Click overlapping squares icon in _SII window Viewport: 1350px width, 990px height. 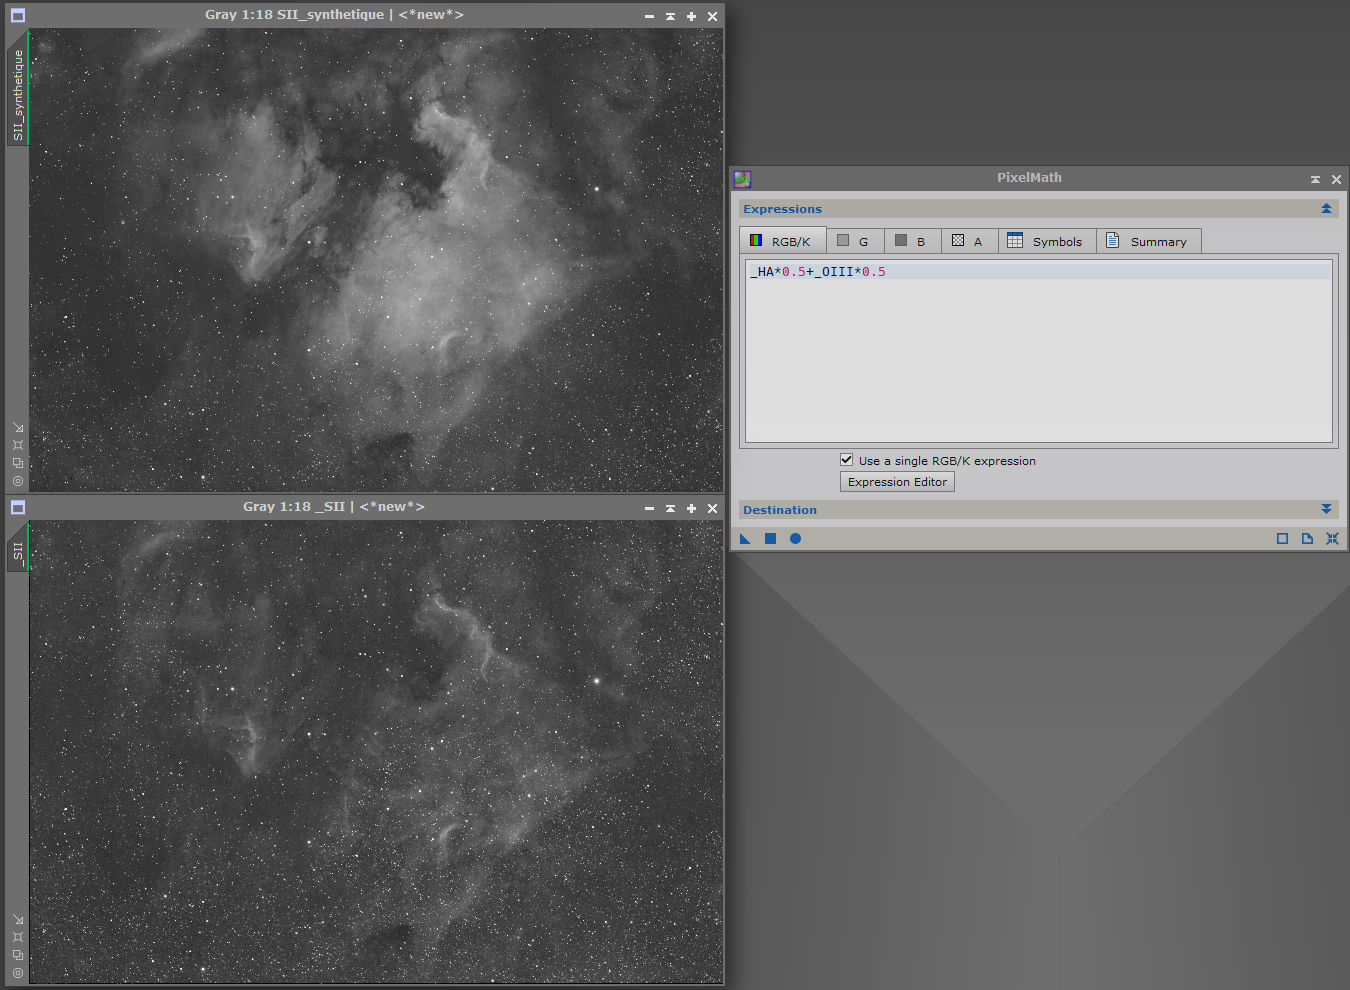pos(18,955)
